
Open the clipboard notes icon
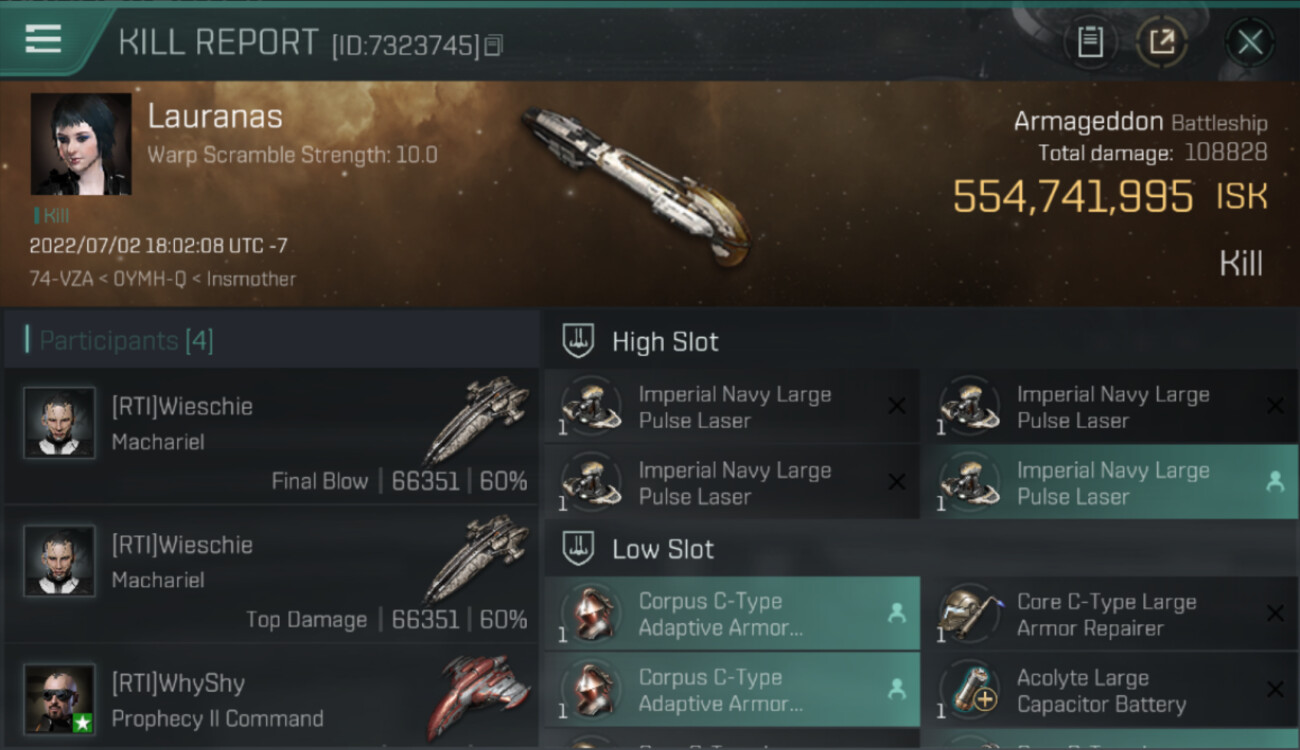pos(1090,42)
